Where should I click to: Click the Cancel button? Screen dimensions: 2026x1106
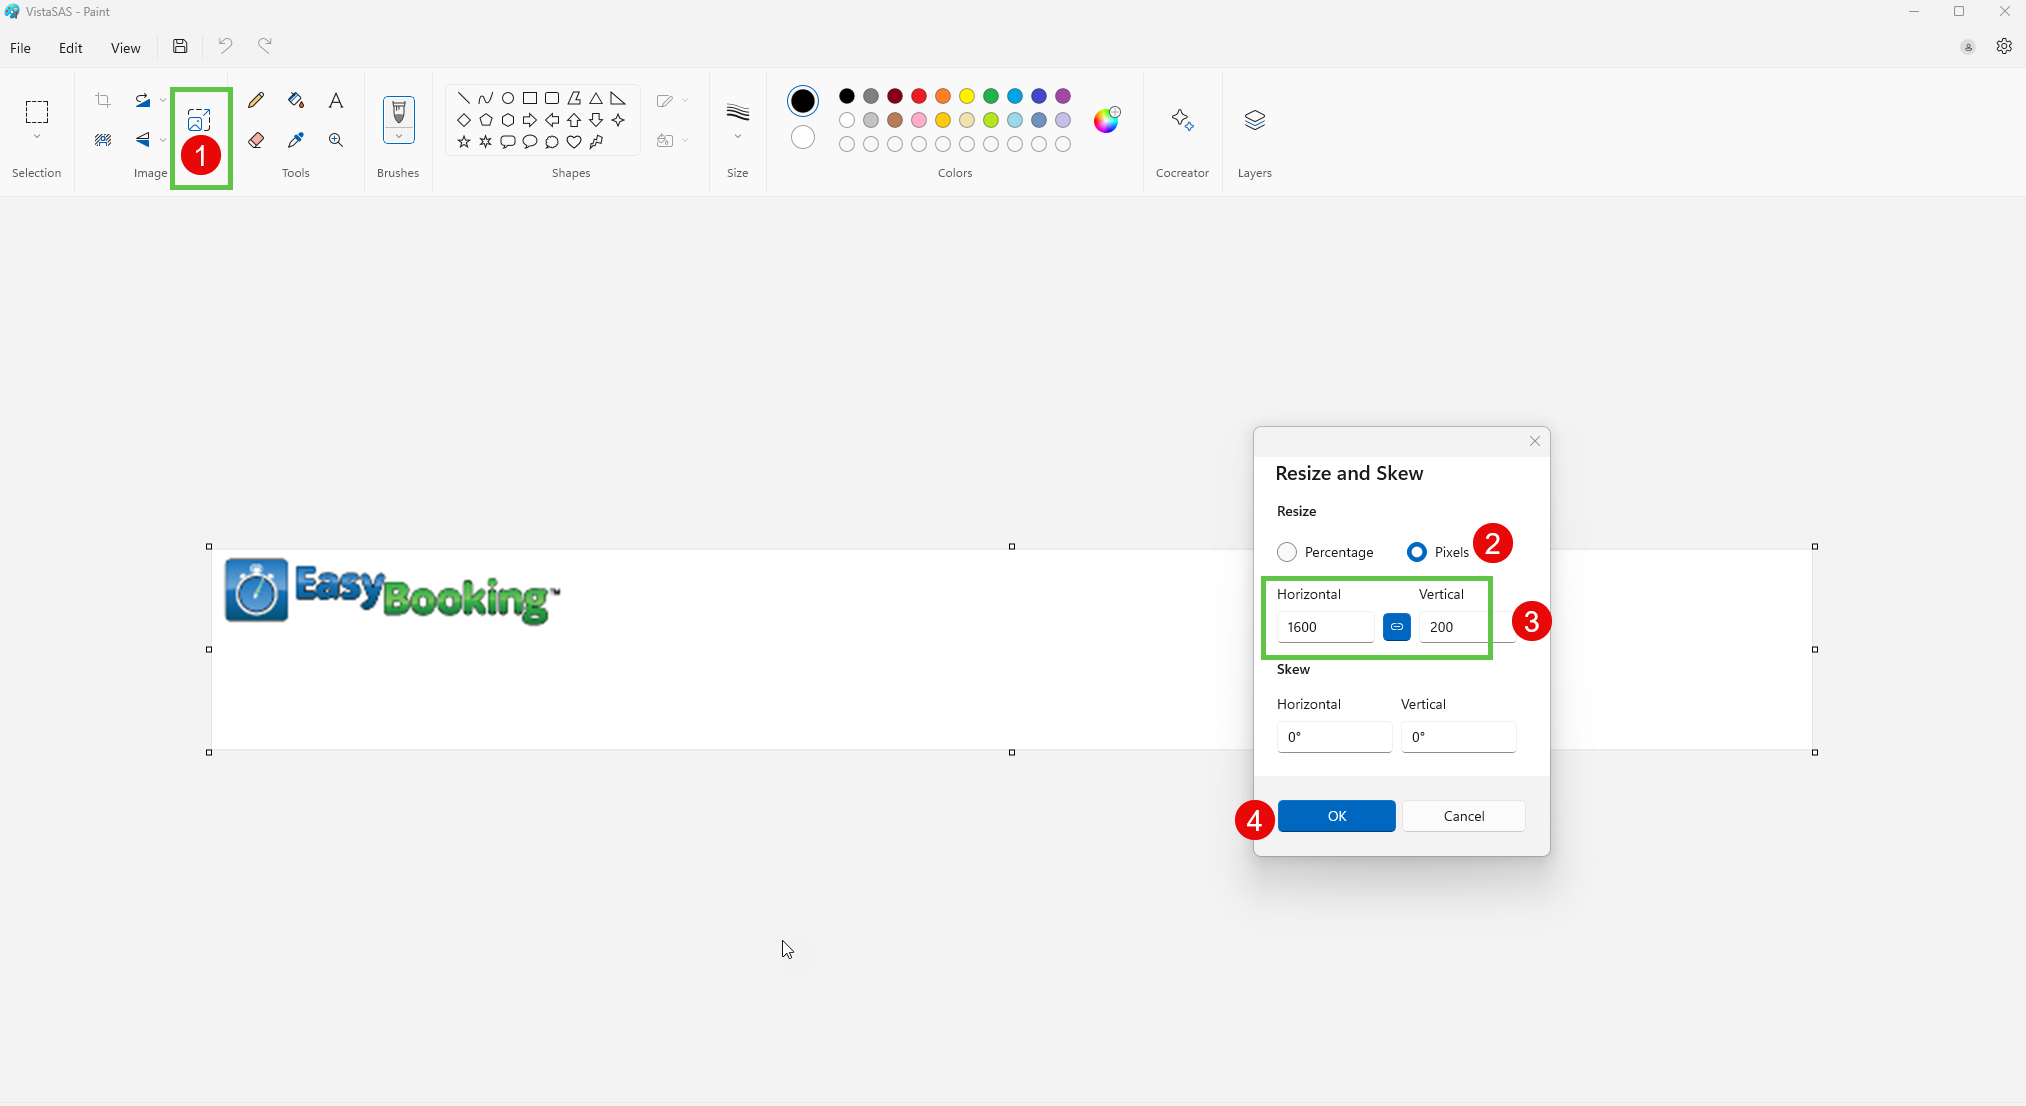pos(1464,816)
